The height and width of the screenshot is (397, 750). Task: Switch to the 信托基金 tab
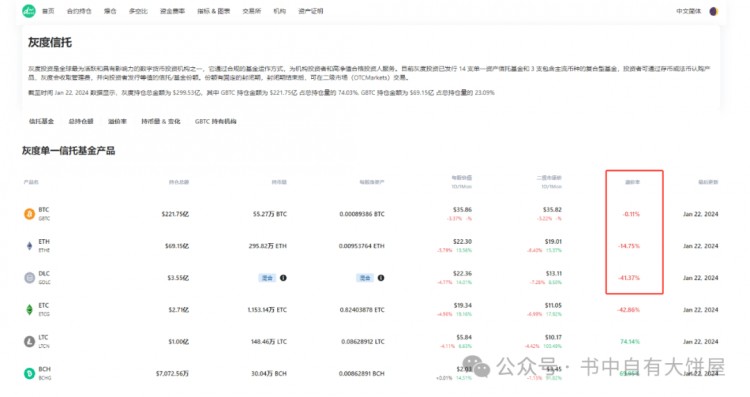click(41, 121)
